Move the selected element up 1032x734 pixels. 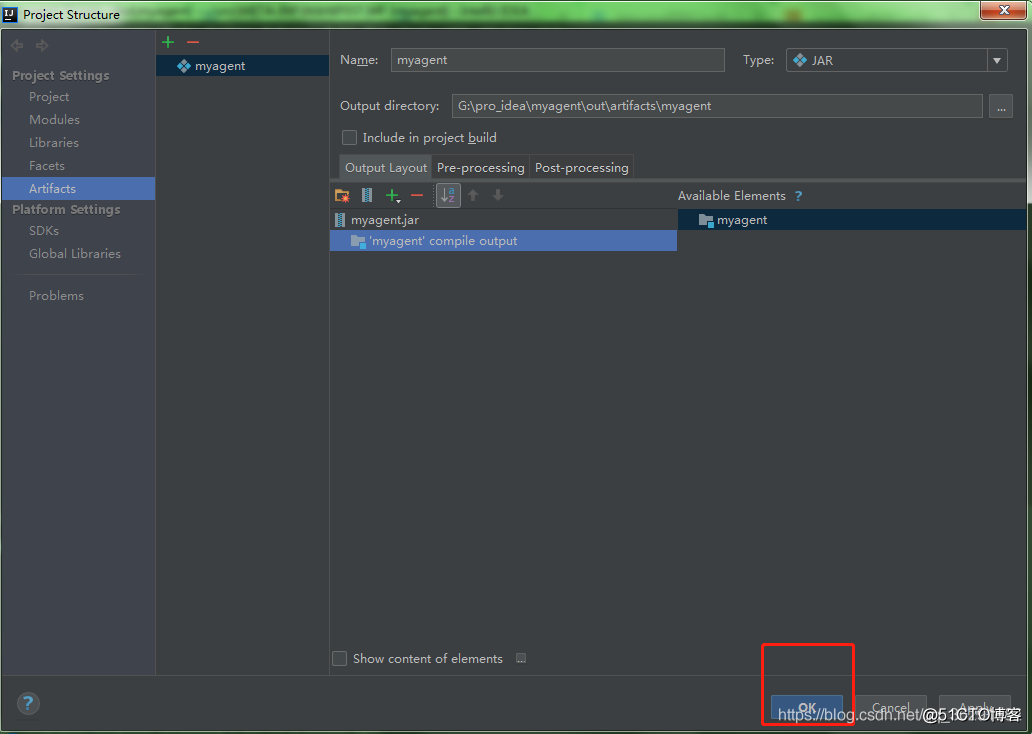[x=473, y=196]
